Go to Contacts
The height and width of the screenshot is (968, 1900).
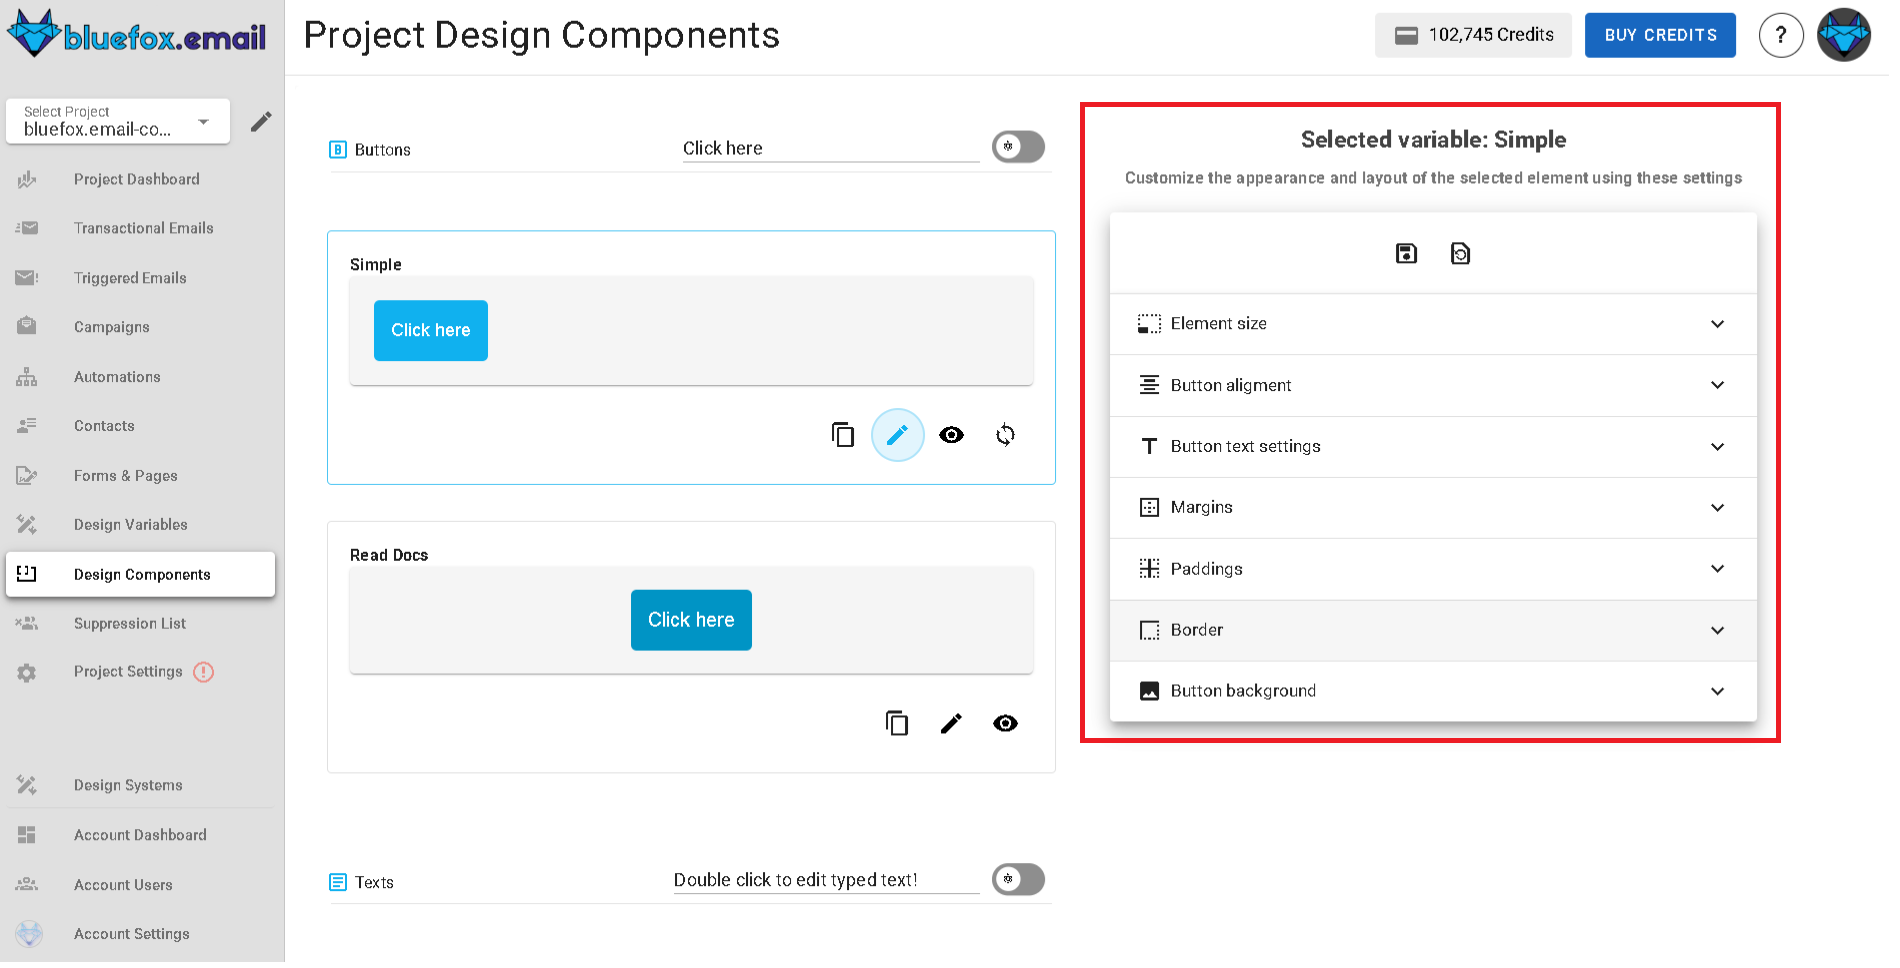pos(104,427)
